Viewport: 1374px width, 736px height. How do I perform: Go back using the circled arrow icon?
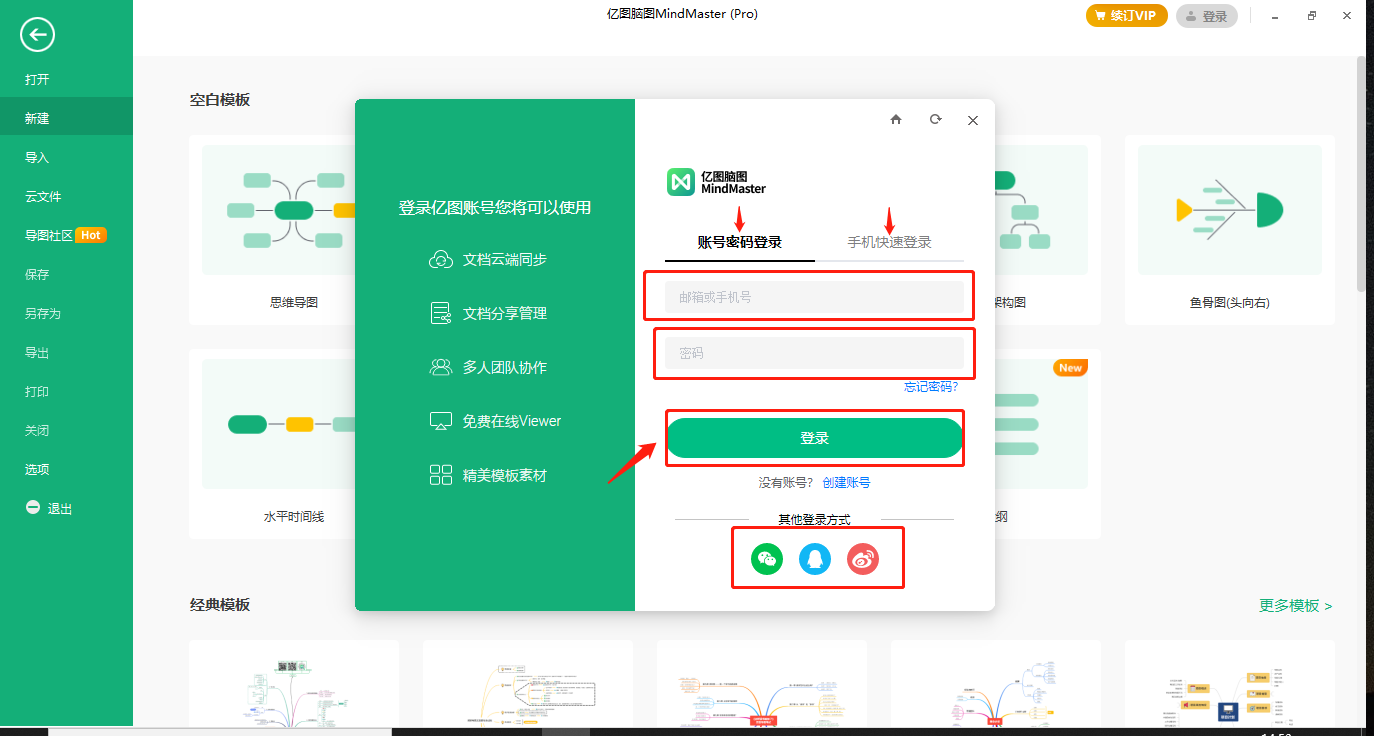(37, 35)
